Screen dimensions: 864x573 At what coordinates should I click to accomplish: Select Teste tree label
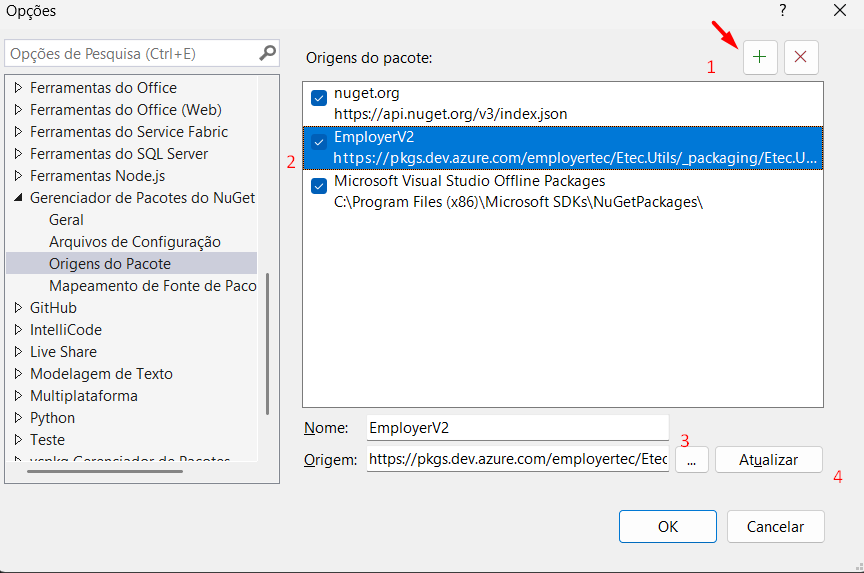(x=47, y=440)
